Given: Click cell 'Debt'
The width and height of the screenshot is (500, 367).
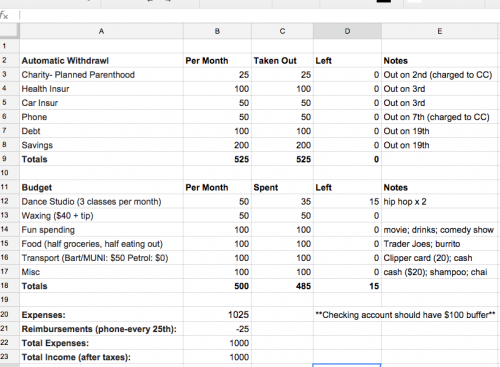Looking at the screenshot, I should coord(101,131).
